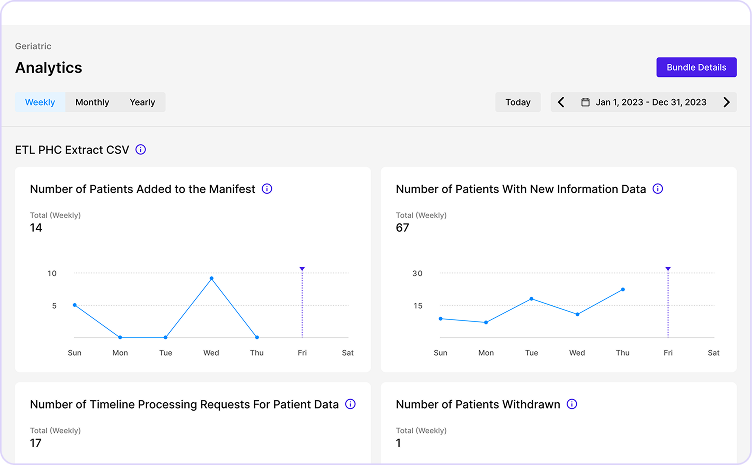Switch to Yearly view
This screenshot has width=752, height=465.
coord(142,102)
